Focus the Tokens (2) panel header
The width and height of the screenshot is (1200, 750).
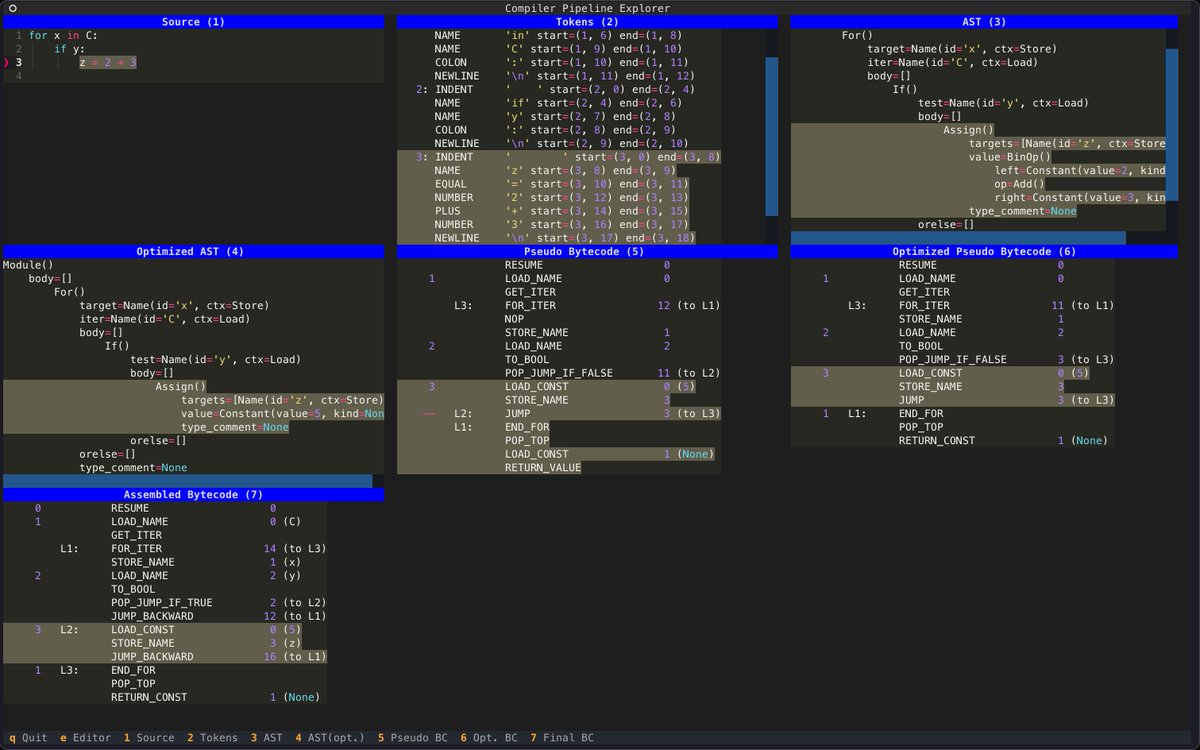pyautogui.click(x=587, y=22)
